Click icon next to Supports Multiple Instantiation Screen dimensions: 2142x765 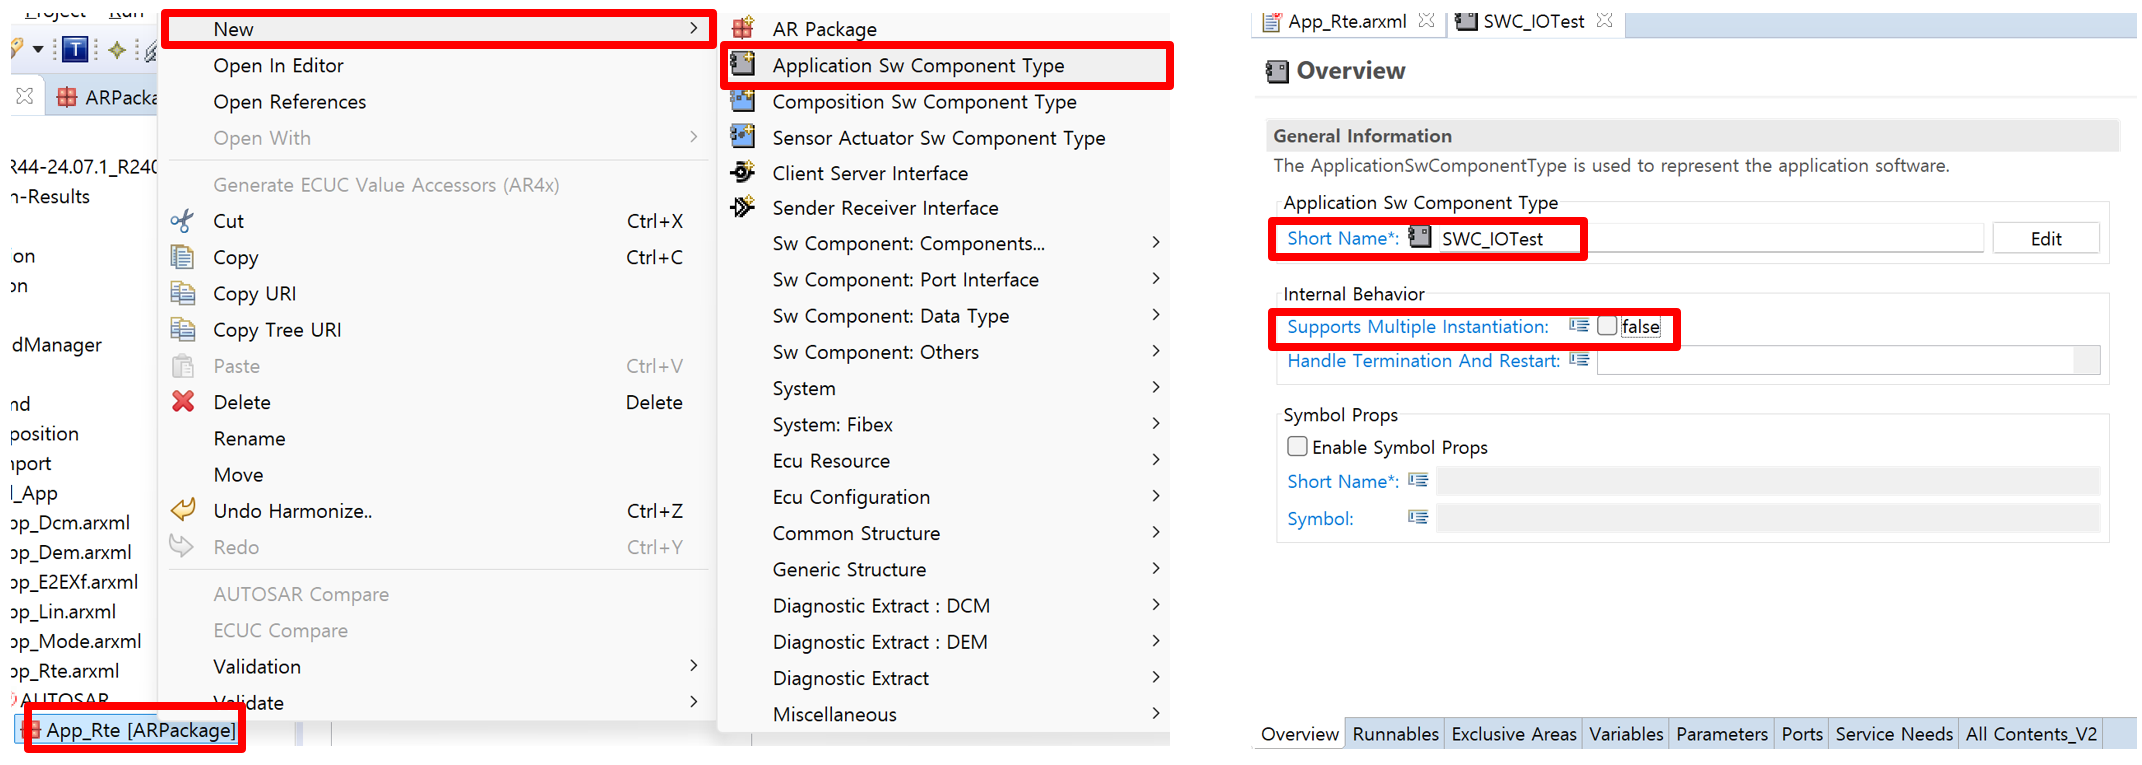click(1579, 325)
